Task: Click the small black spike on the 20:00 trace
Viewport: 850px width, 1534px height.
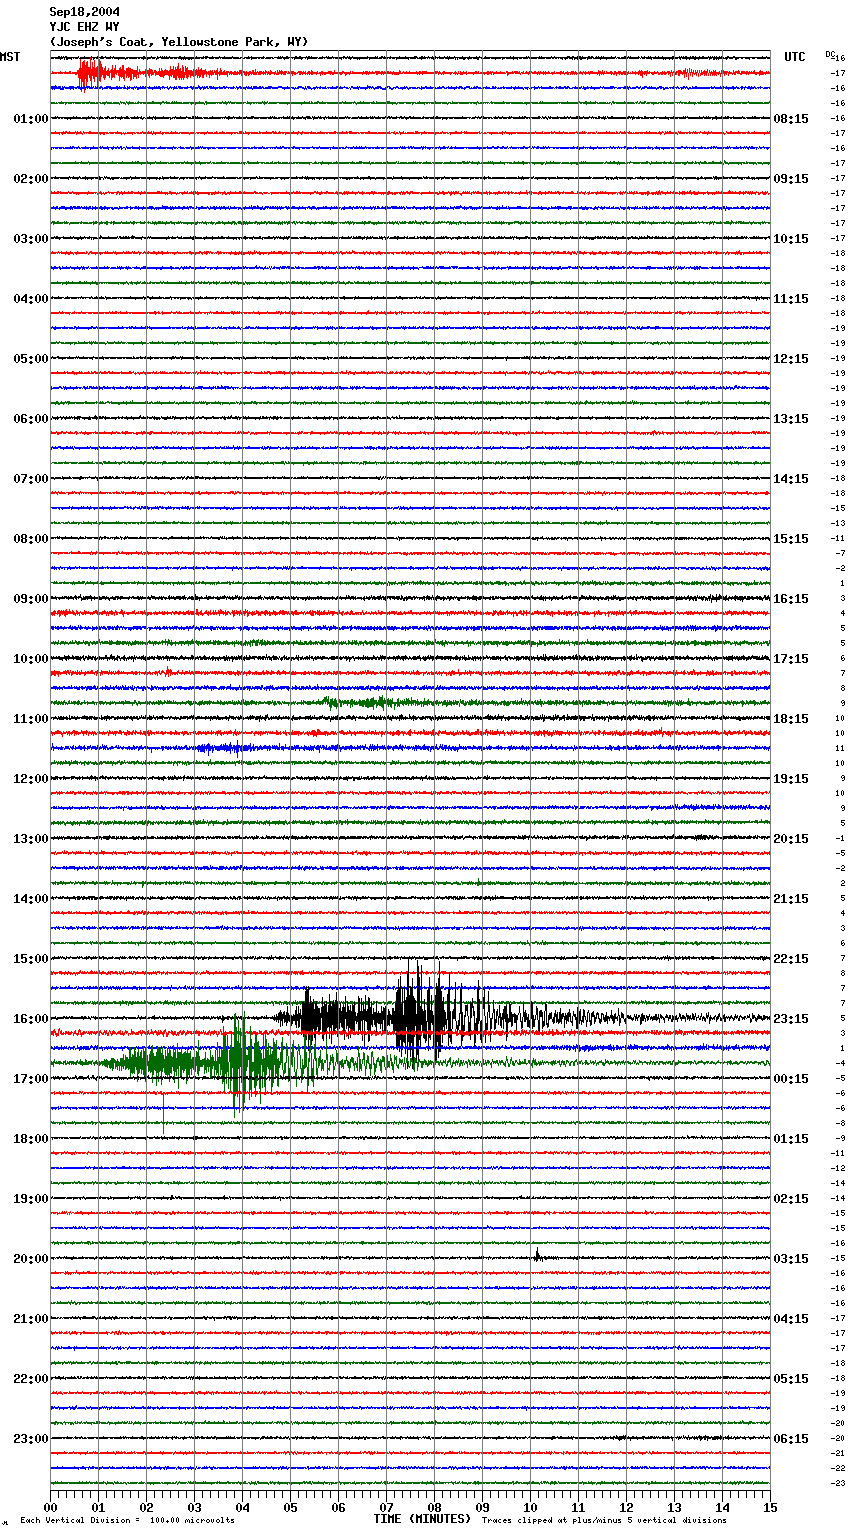Action: click(537, 1255)
